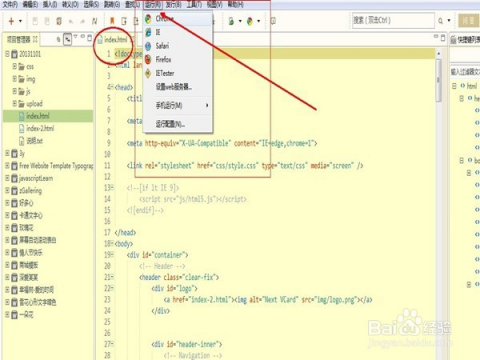Click the orange bookmark toolbar icon
Screen dimensions: 480x360
112,21
